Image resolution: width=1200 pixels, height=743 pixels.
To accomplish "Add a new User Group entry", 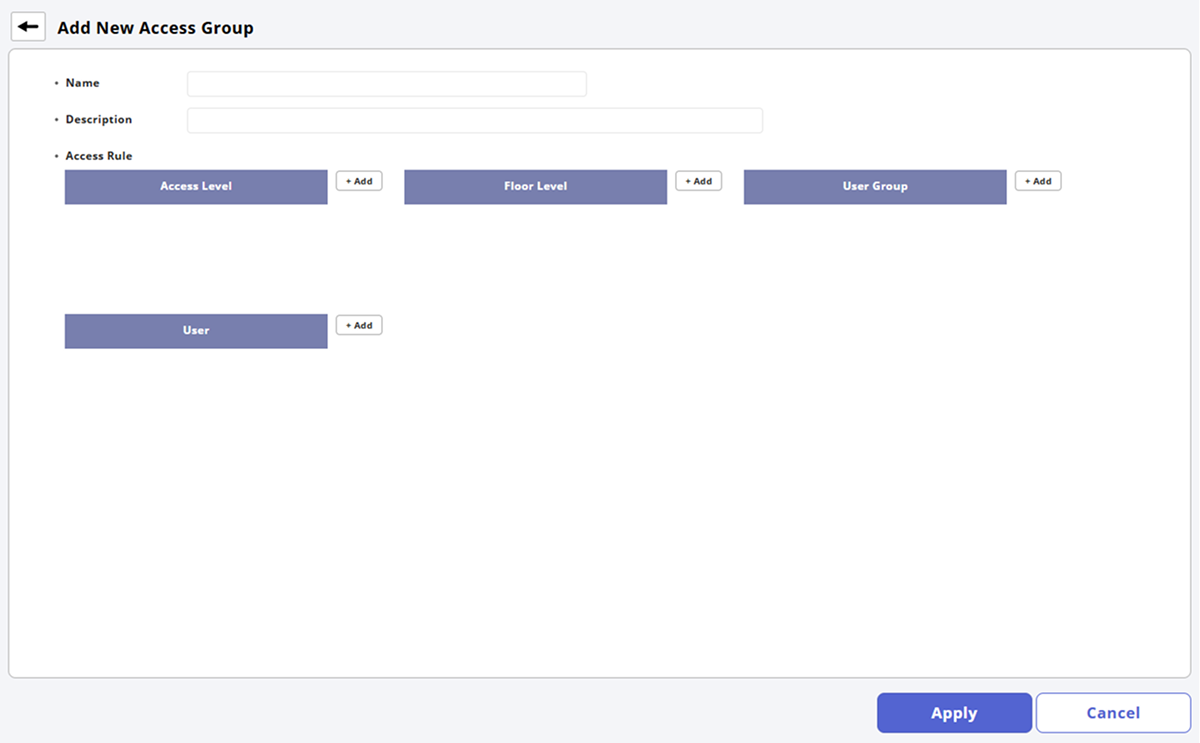I will [x=1037, y=181].
